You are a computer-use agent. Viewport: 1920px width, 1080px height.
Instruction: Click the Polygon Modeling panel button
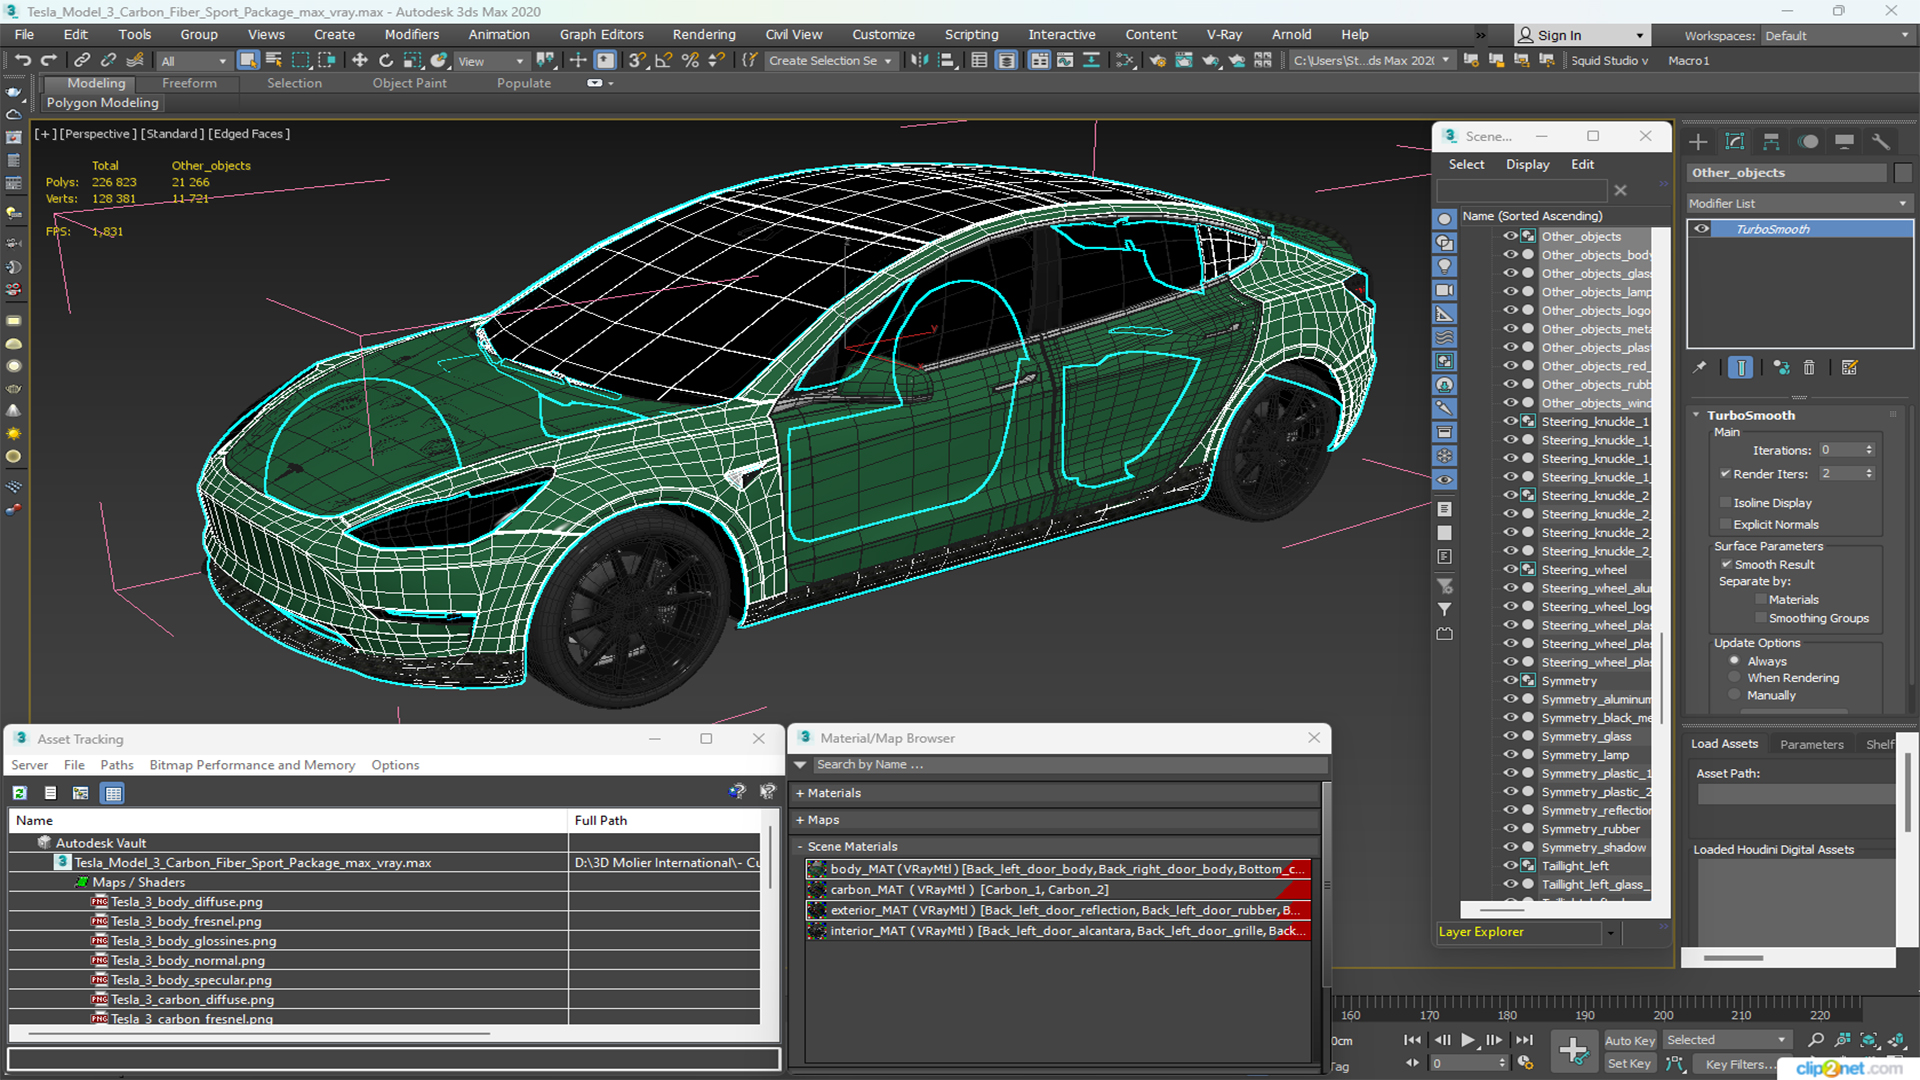tap(102, 103)
